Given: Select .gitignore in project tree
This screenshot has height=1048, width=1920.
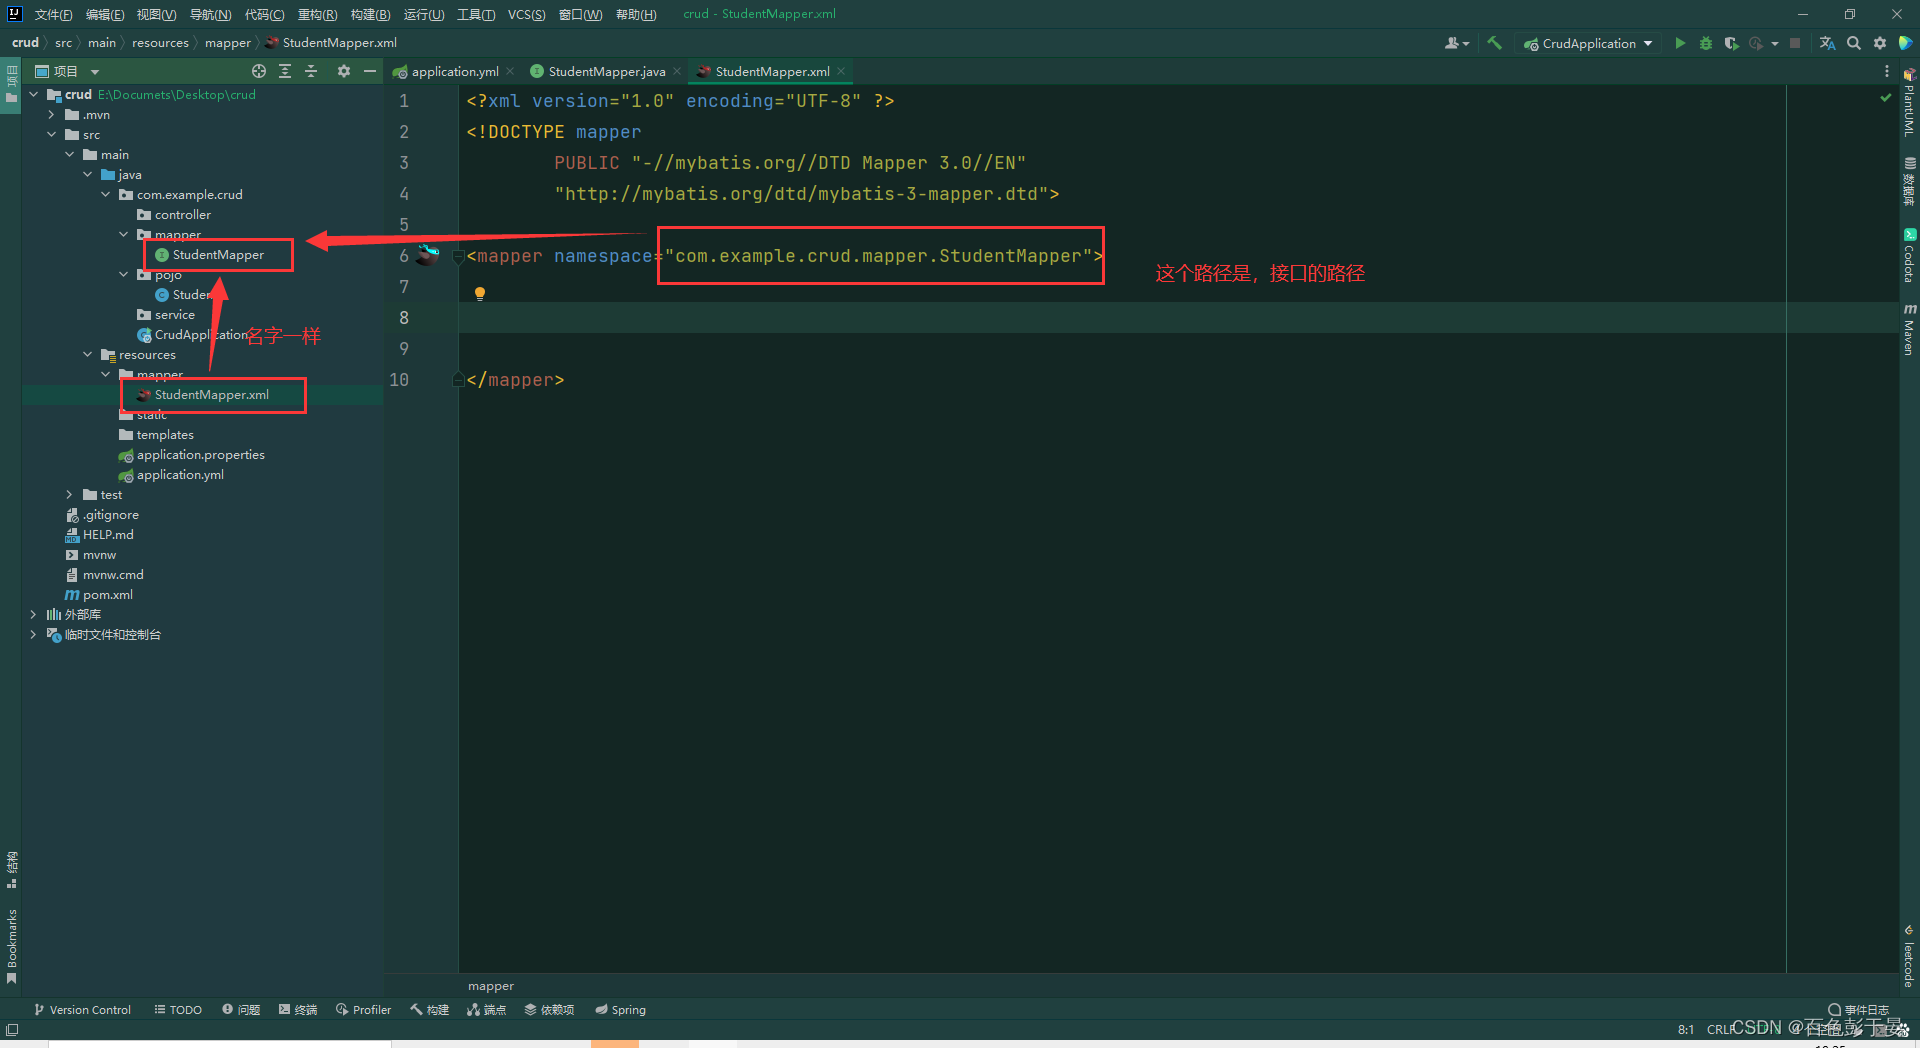Looking at the screenshot, I should (x=111, y=514).
